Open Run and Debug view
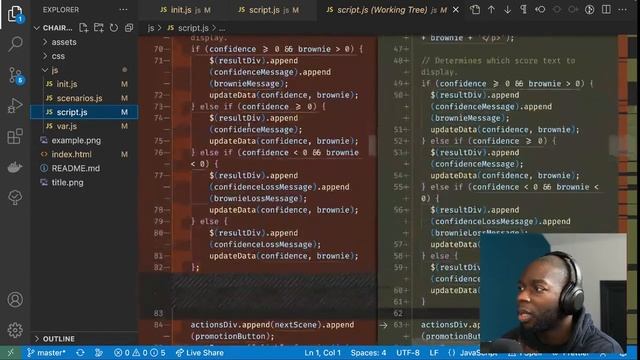This screenshot has height=360, width=640. click(15, 106)
